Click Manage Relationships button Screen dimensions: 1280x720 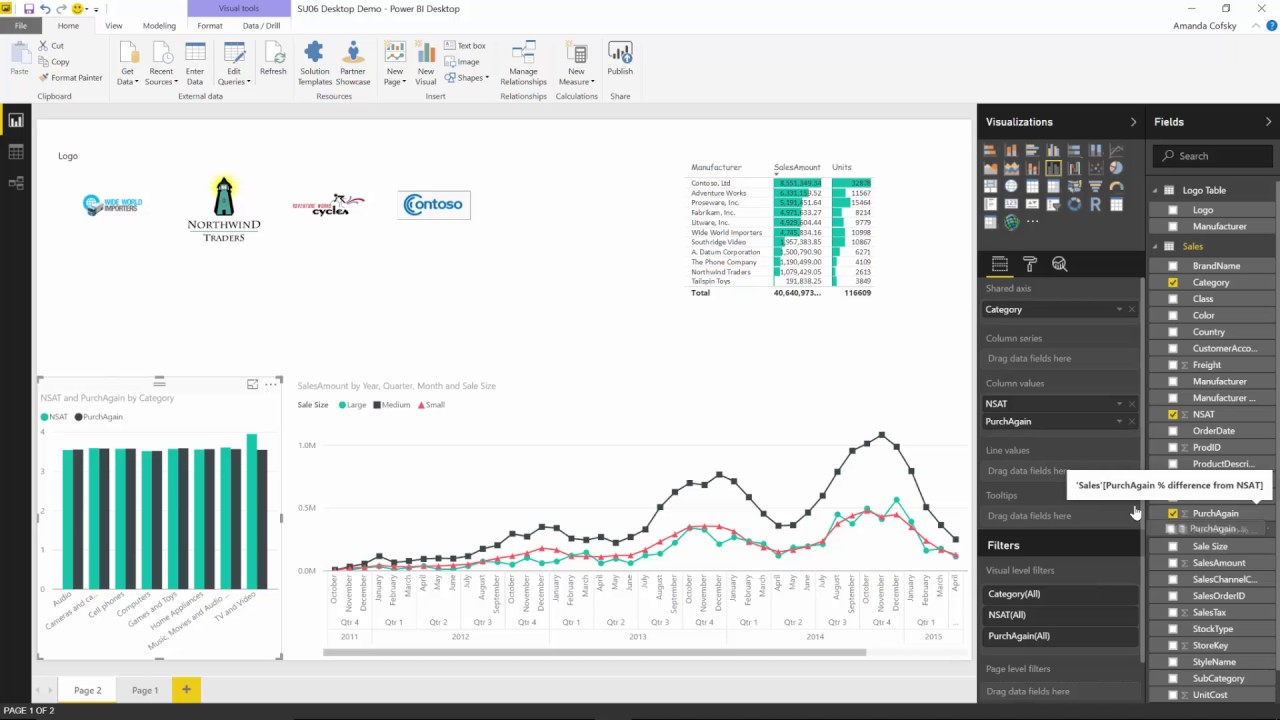coord(523,64)
